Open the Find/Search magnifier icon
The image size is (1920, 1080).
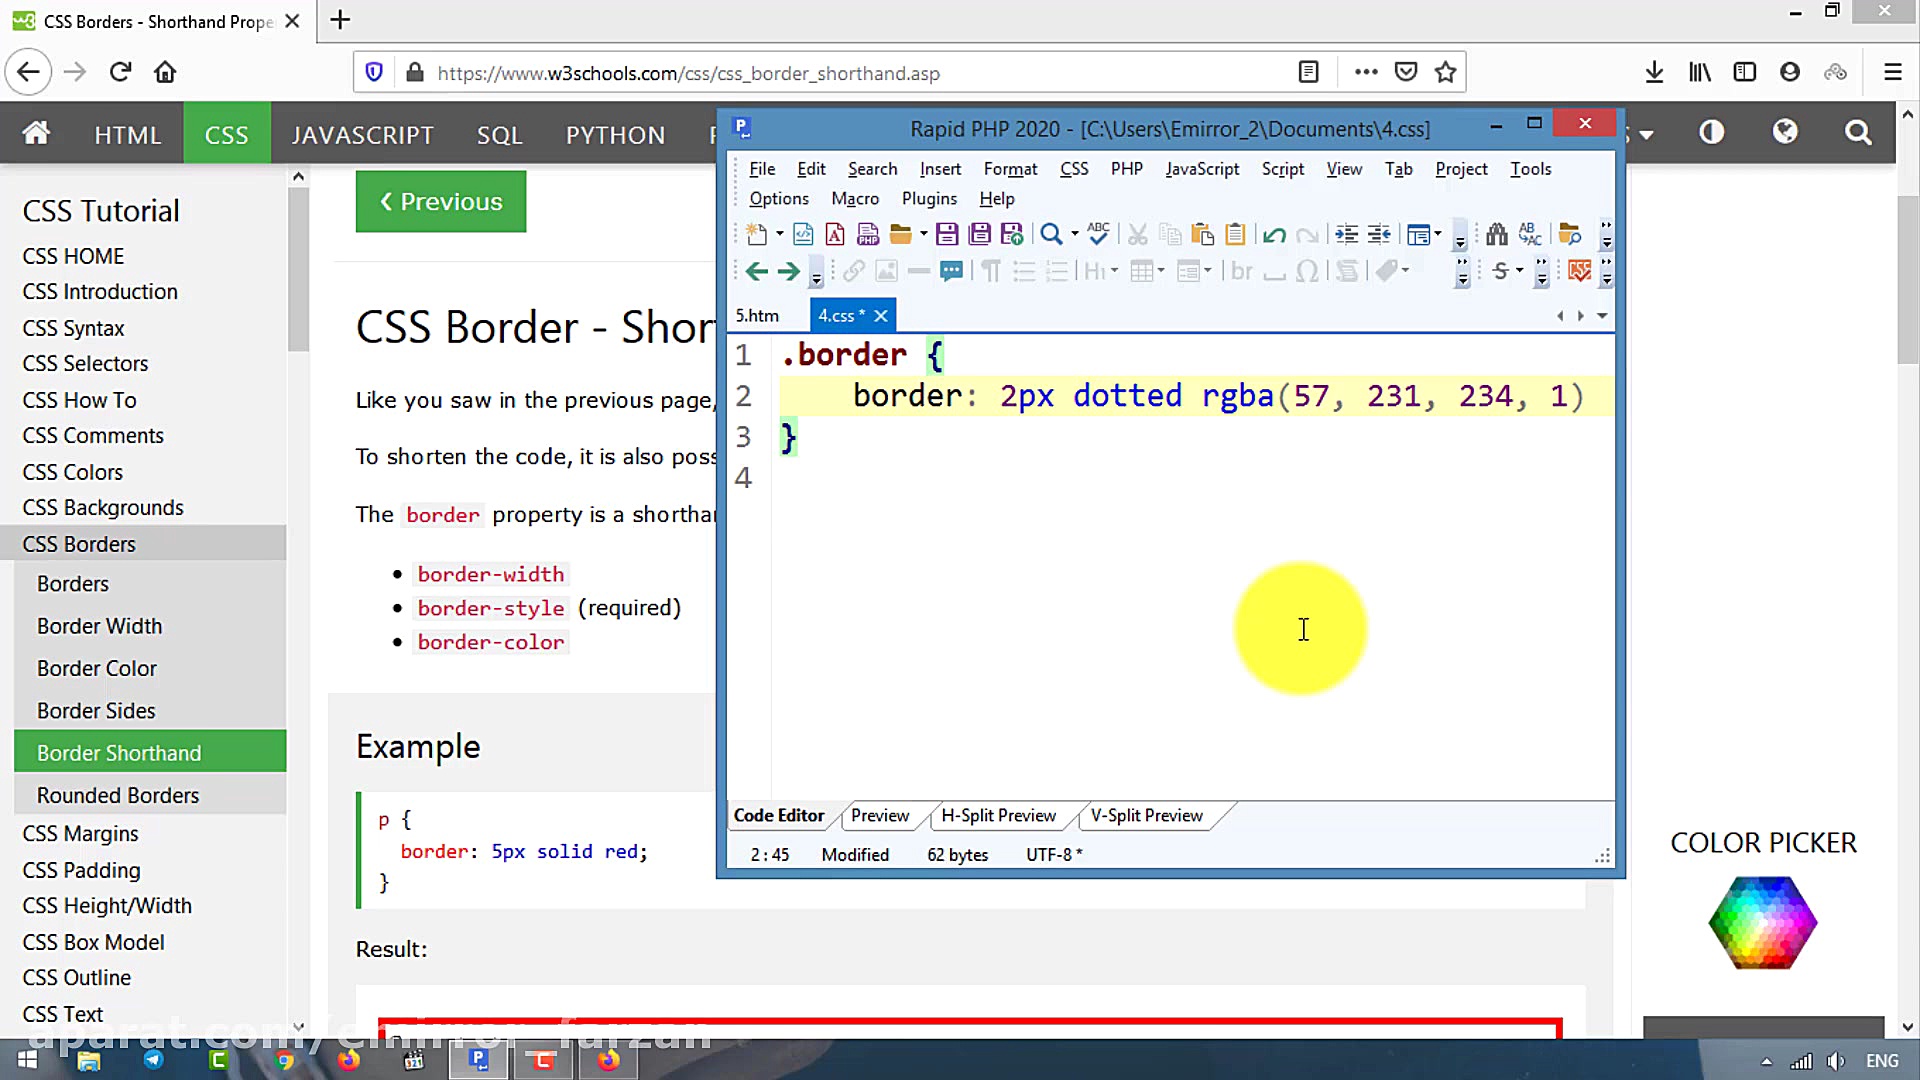point(1048,235)
